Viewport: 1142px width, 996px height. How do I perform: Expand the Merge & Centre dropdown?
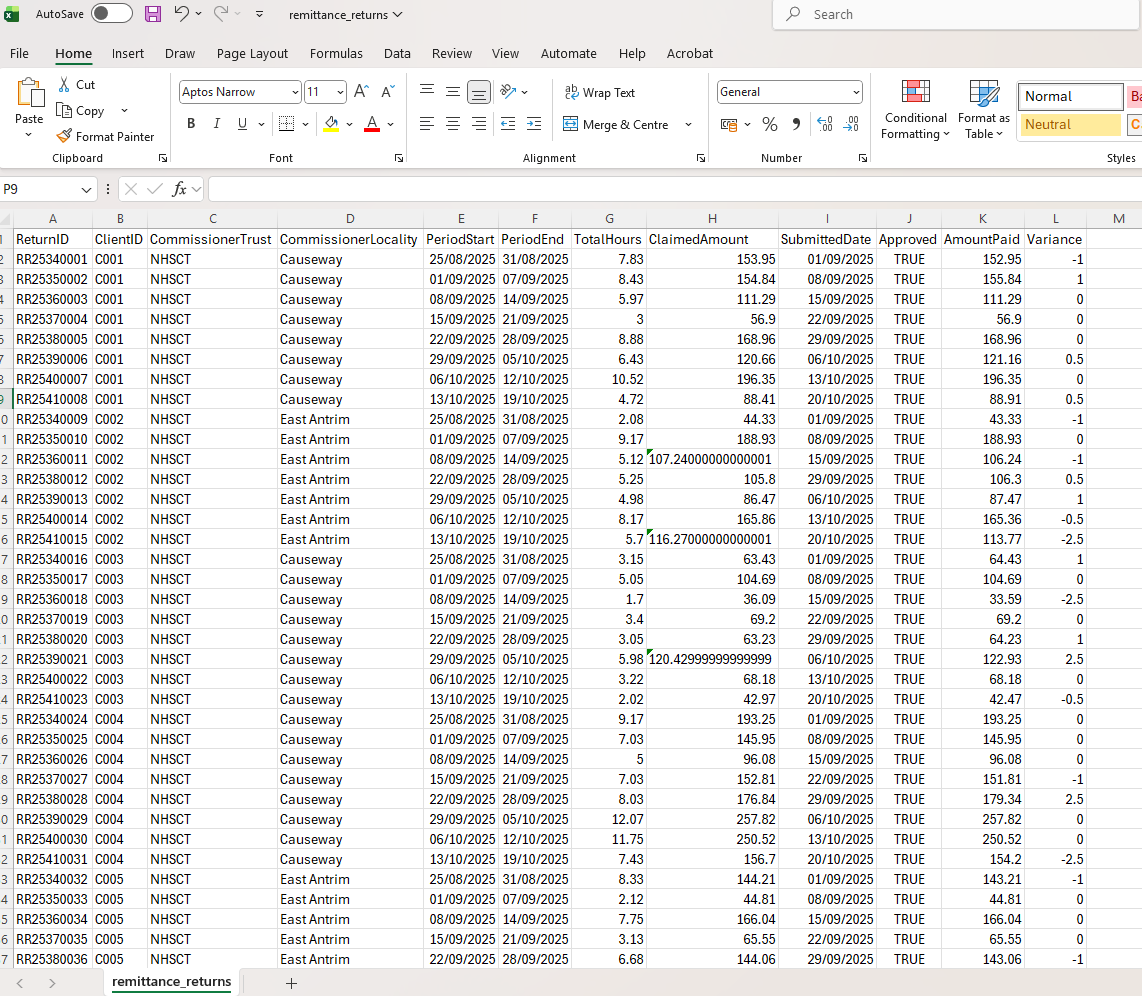click(x=687, y=124)
